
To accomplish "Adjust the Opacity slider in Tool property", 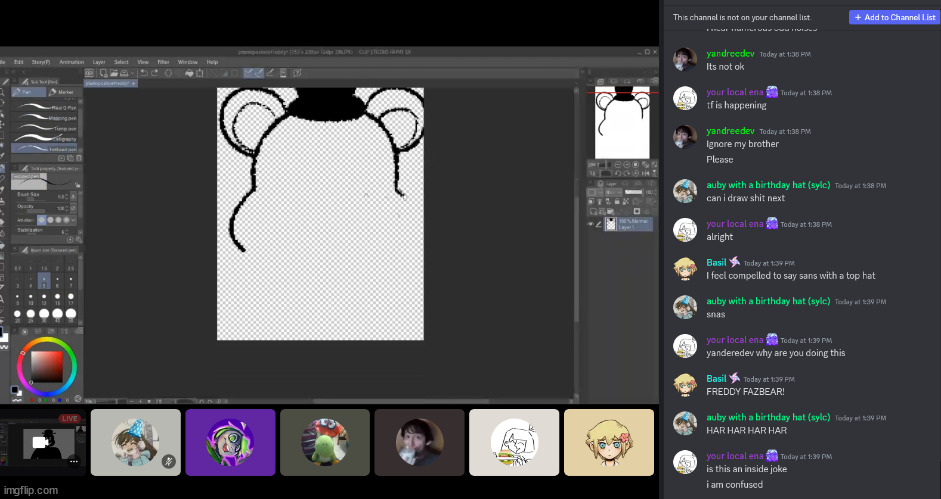I will (36, 211).
